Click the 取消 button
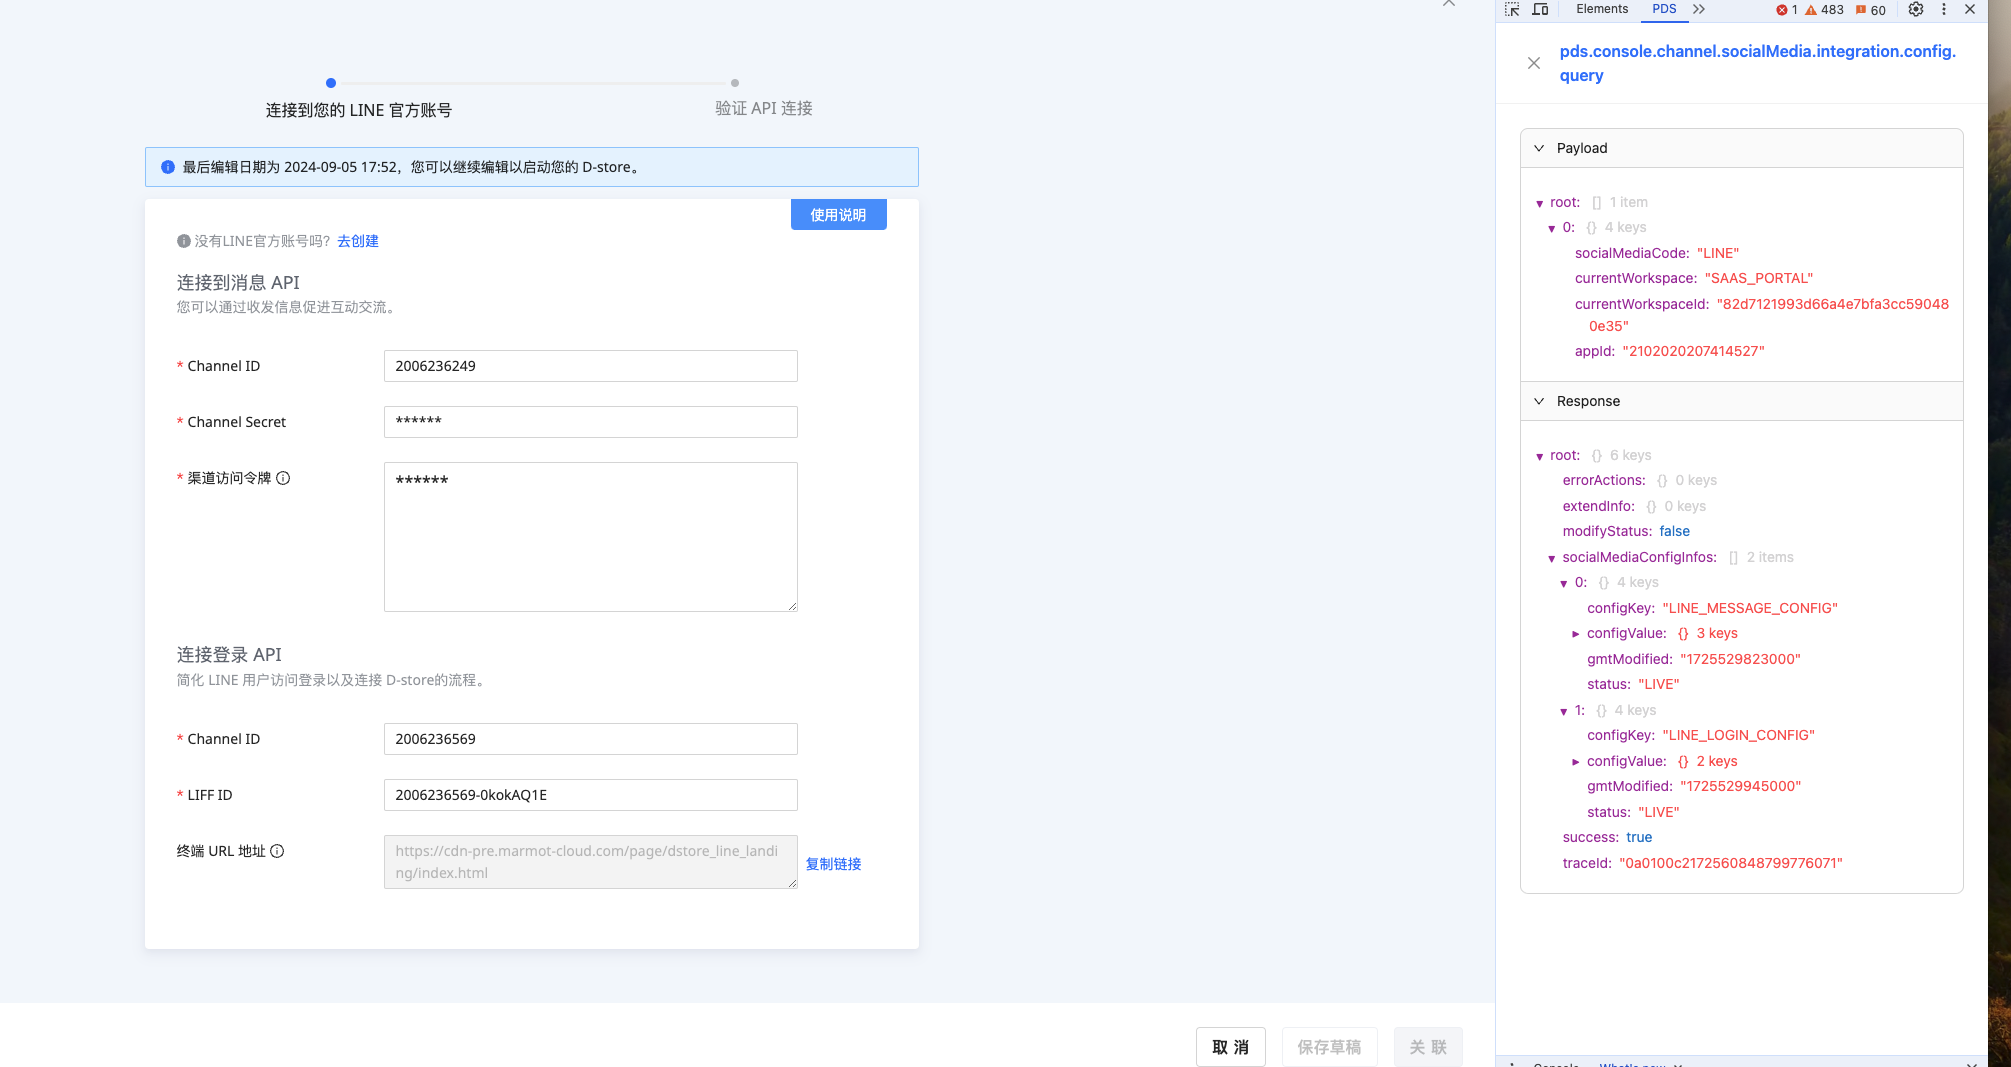 pyautogui.click(x=1231, y=1047)
